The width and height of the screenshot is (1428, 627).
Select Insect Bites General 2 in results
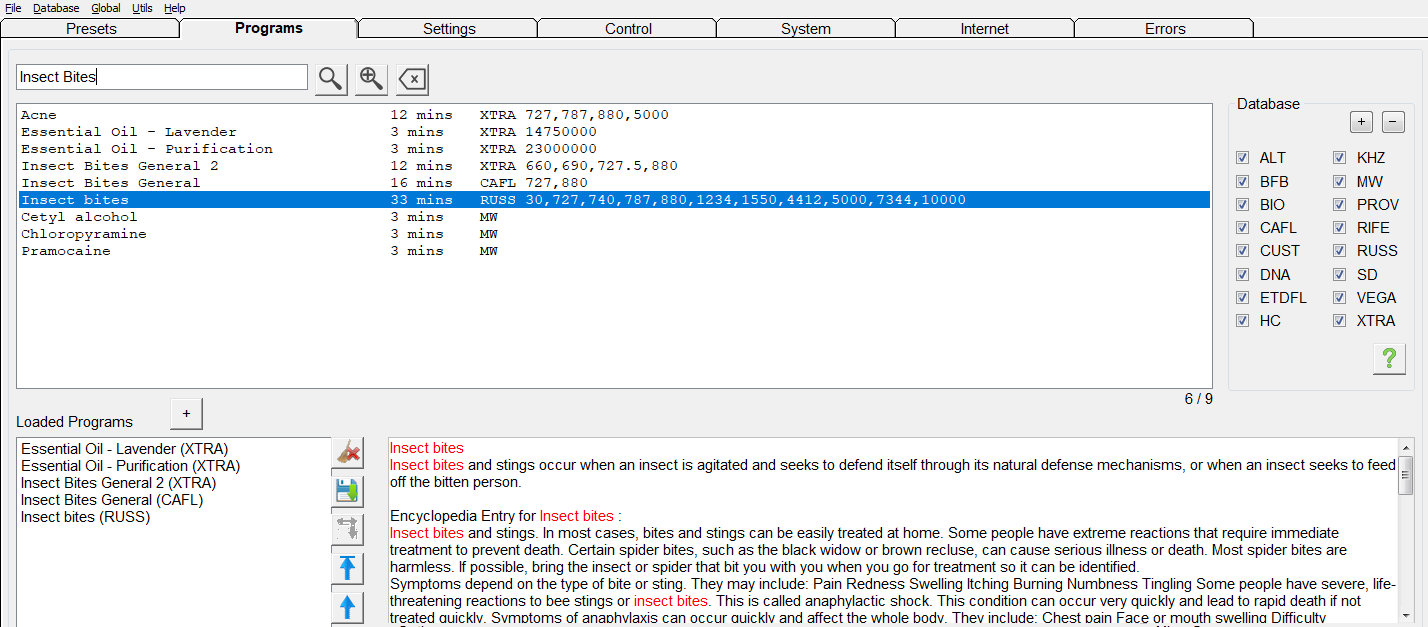tap(120, 166)
